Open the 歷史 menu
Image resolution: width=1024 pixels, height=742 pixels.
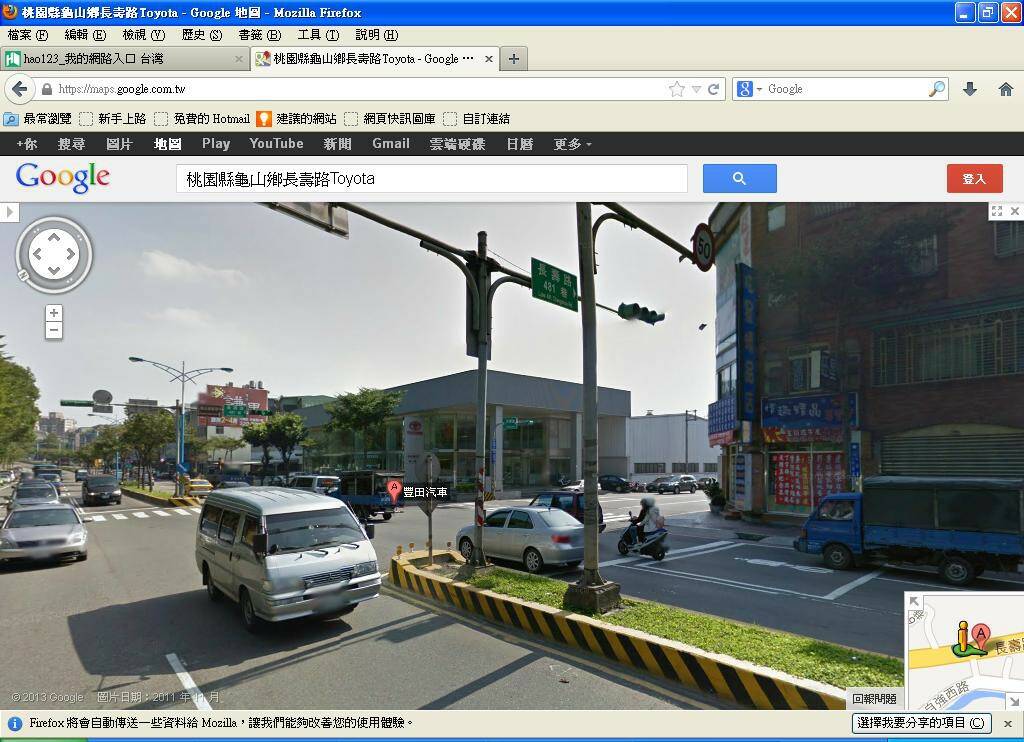tap(202, 35)
